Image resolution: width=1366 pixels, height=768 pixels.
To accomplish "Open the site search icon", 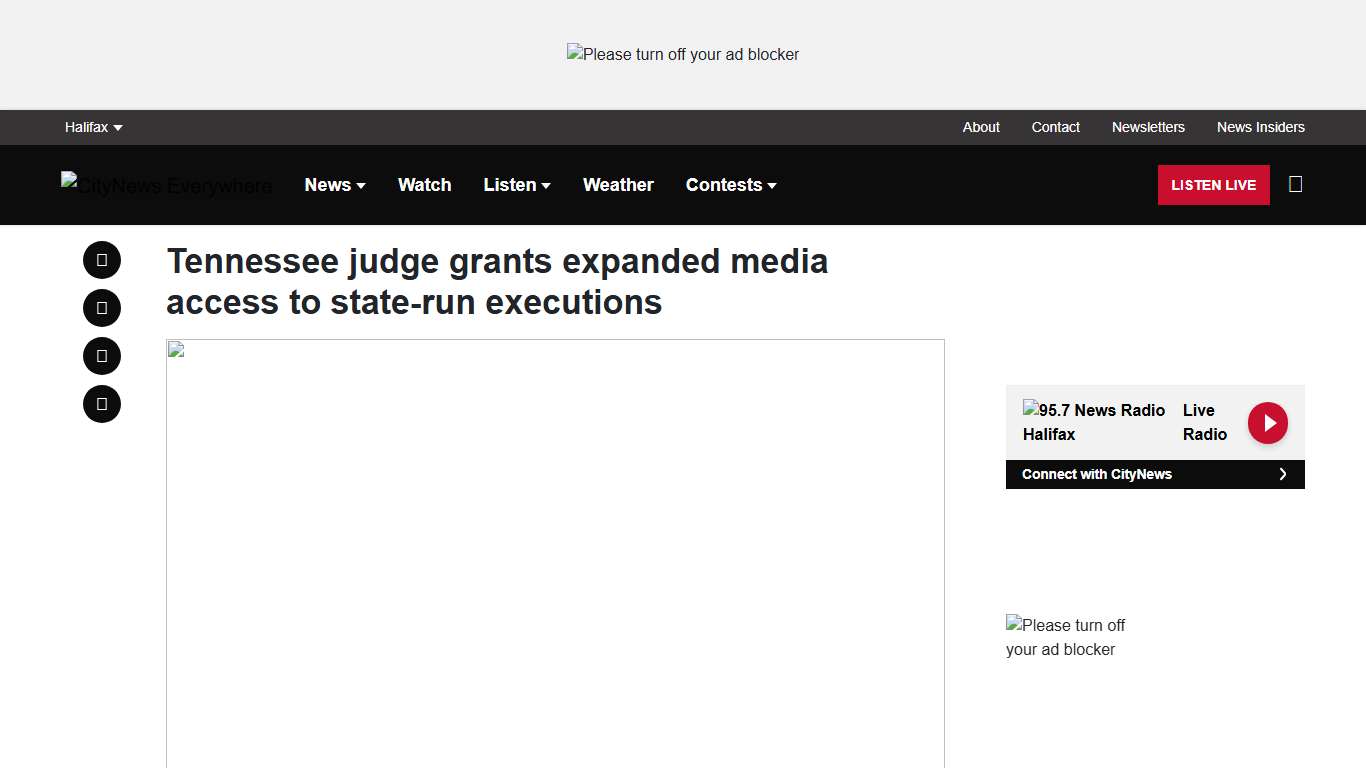I will tap(1295, 184).
